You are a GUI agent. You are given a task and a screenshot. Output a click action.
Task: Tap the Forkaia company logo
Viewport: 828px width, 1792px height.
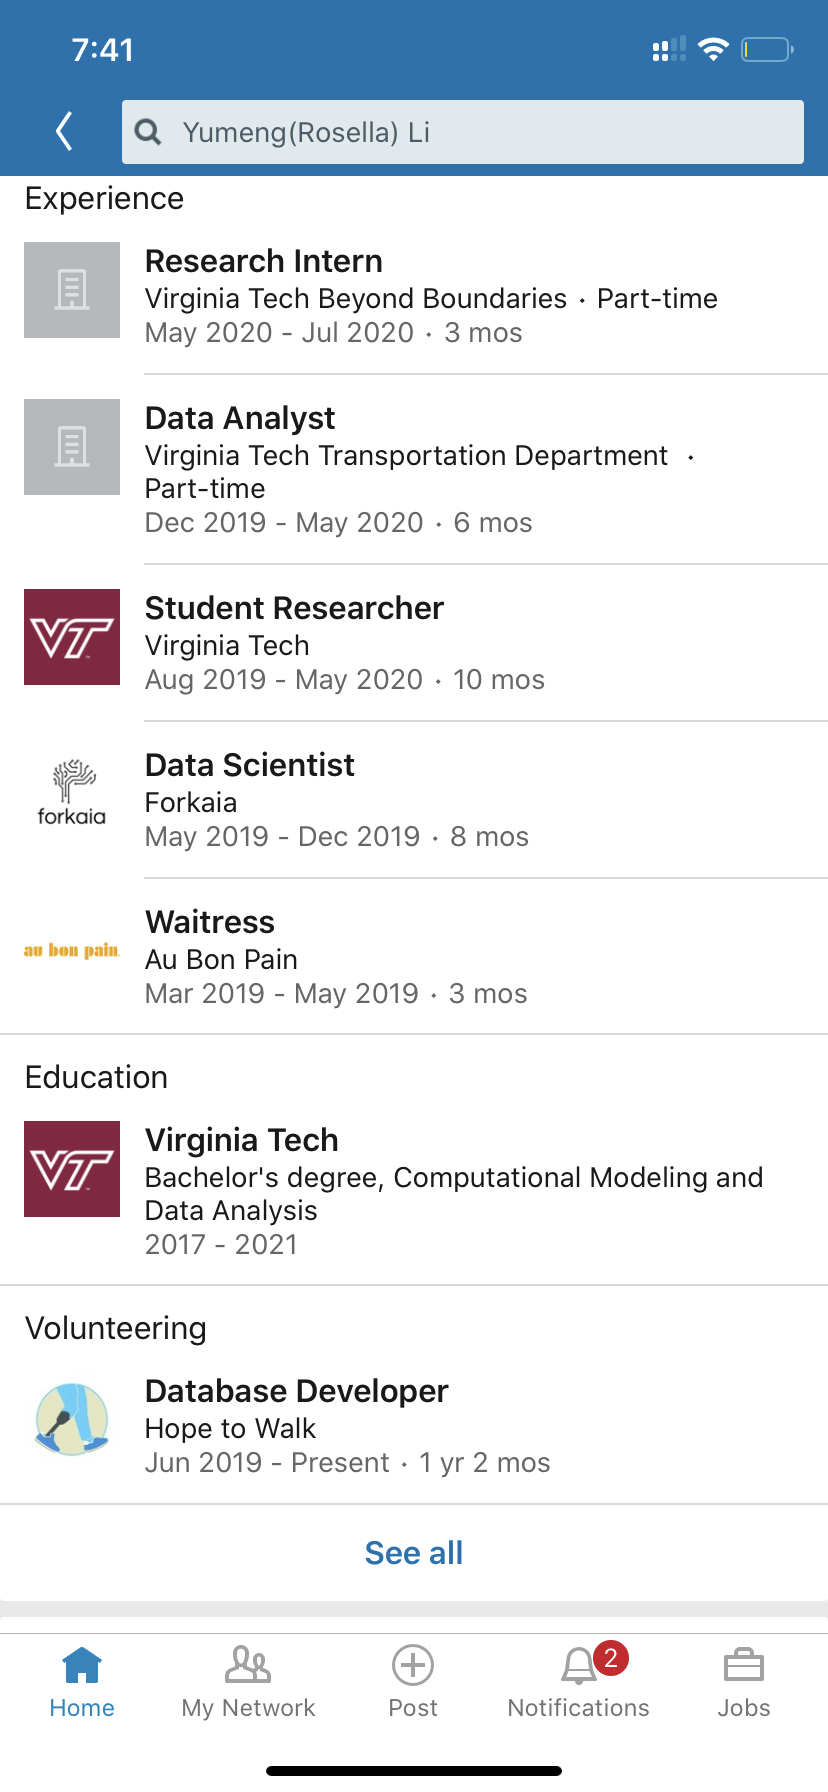72,794
